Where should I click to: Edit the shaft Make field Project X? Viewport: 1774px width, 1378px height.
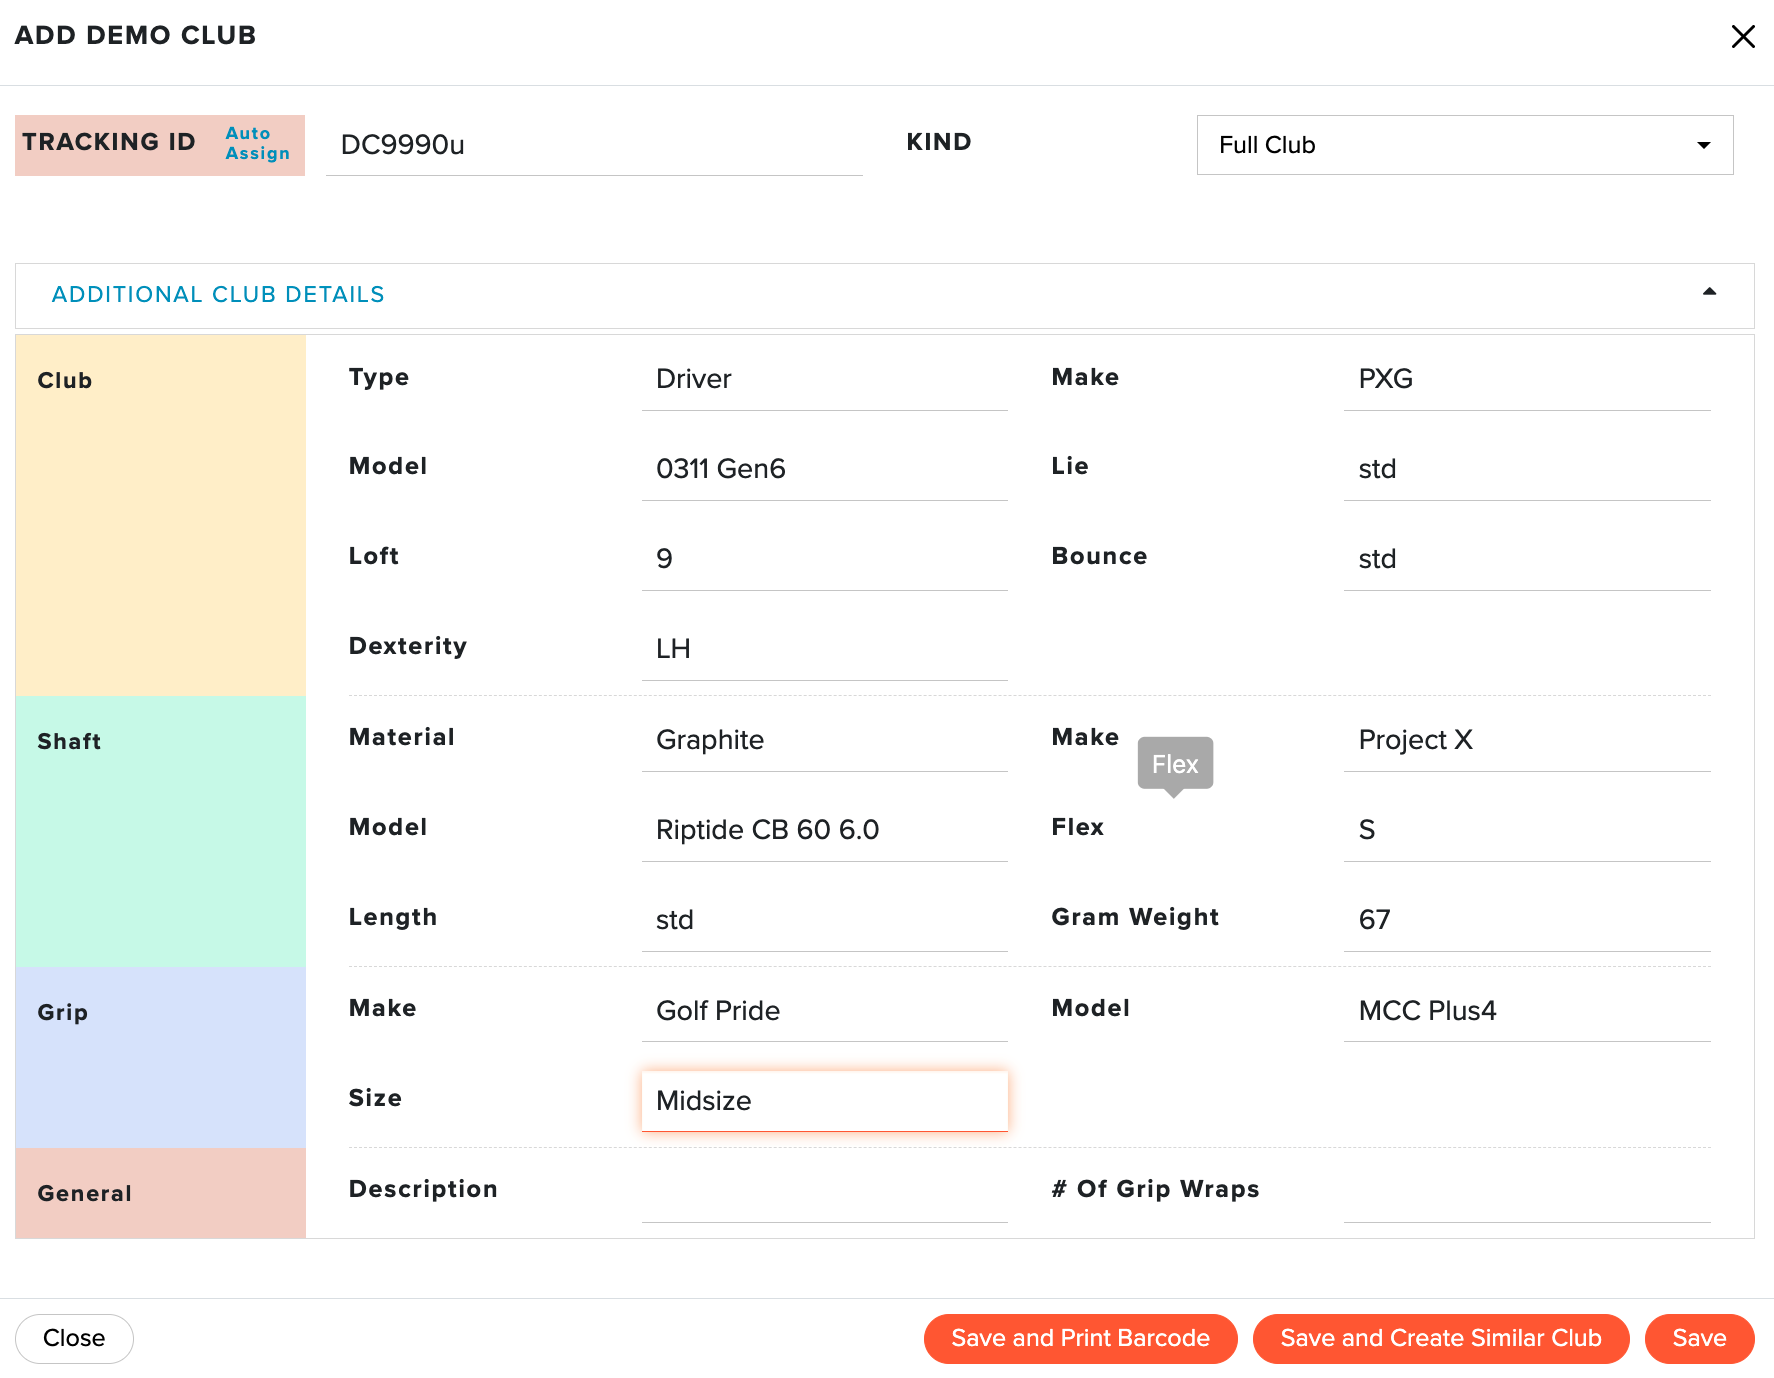point(1527,740)
